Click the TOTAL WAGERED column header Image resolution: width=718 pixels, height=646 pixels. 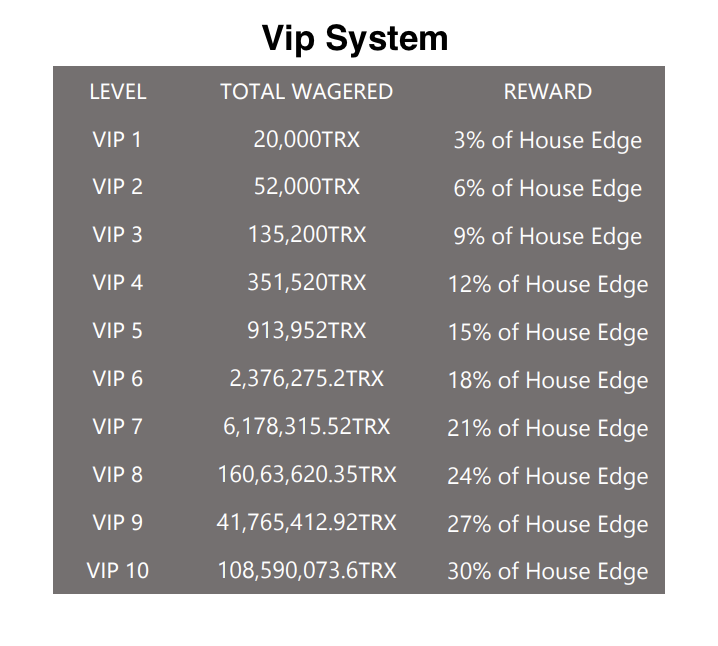tap(307, 92)
